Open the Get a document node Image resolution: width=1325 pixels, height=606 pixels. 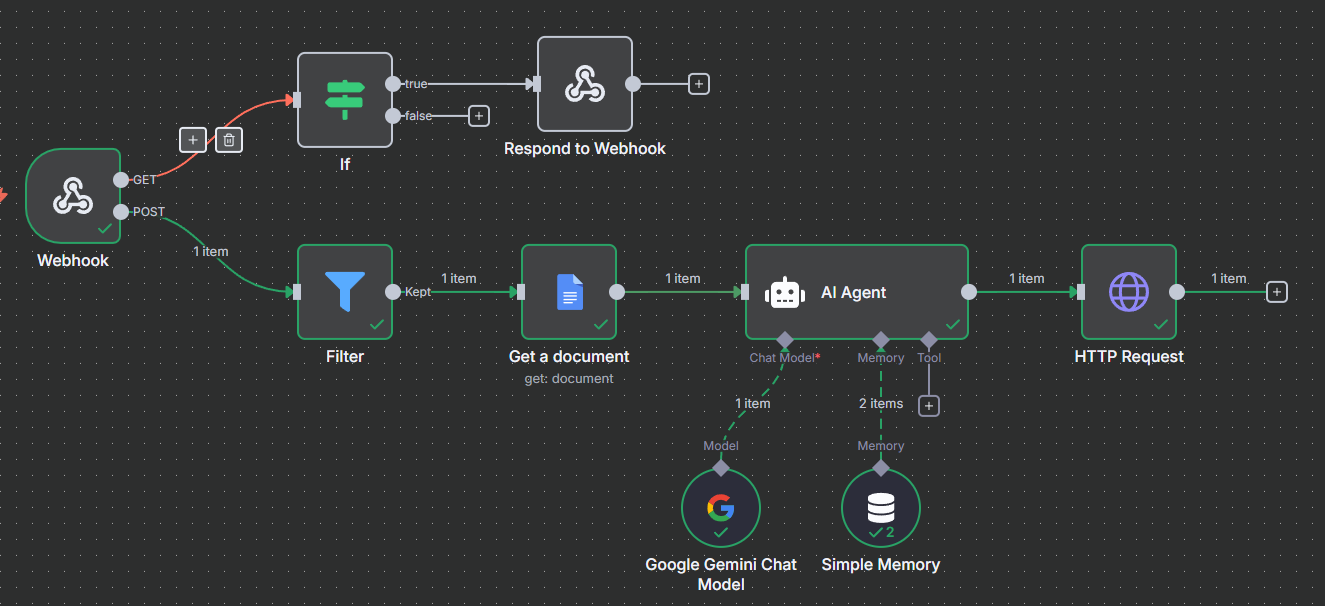tap(569, 292)
